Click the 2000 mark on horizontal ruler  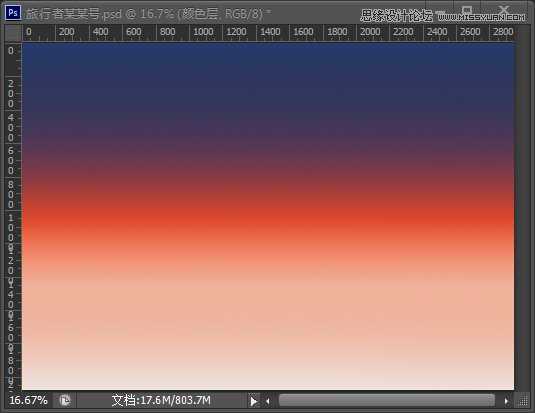pos(370,32)
